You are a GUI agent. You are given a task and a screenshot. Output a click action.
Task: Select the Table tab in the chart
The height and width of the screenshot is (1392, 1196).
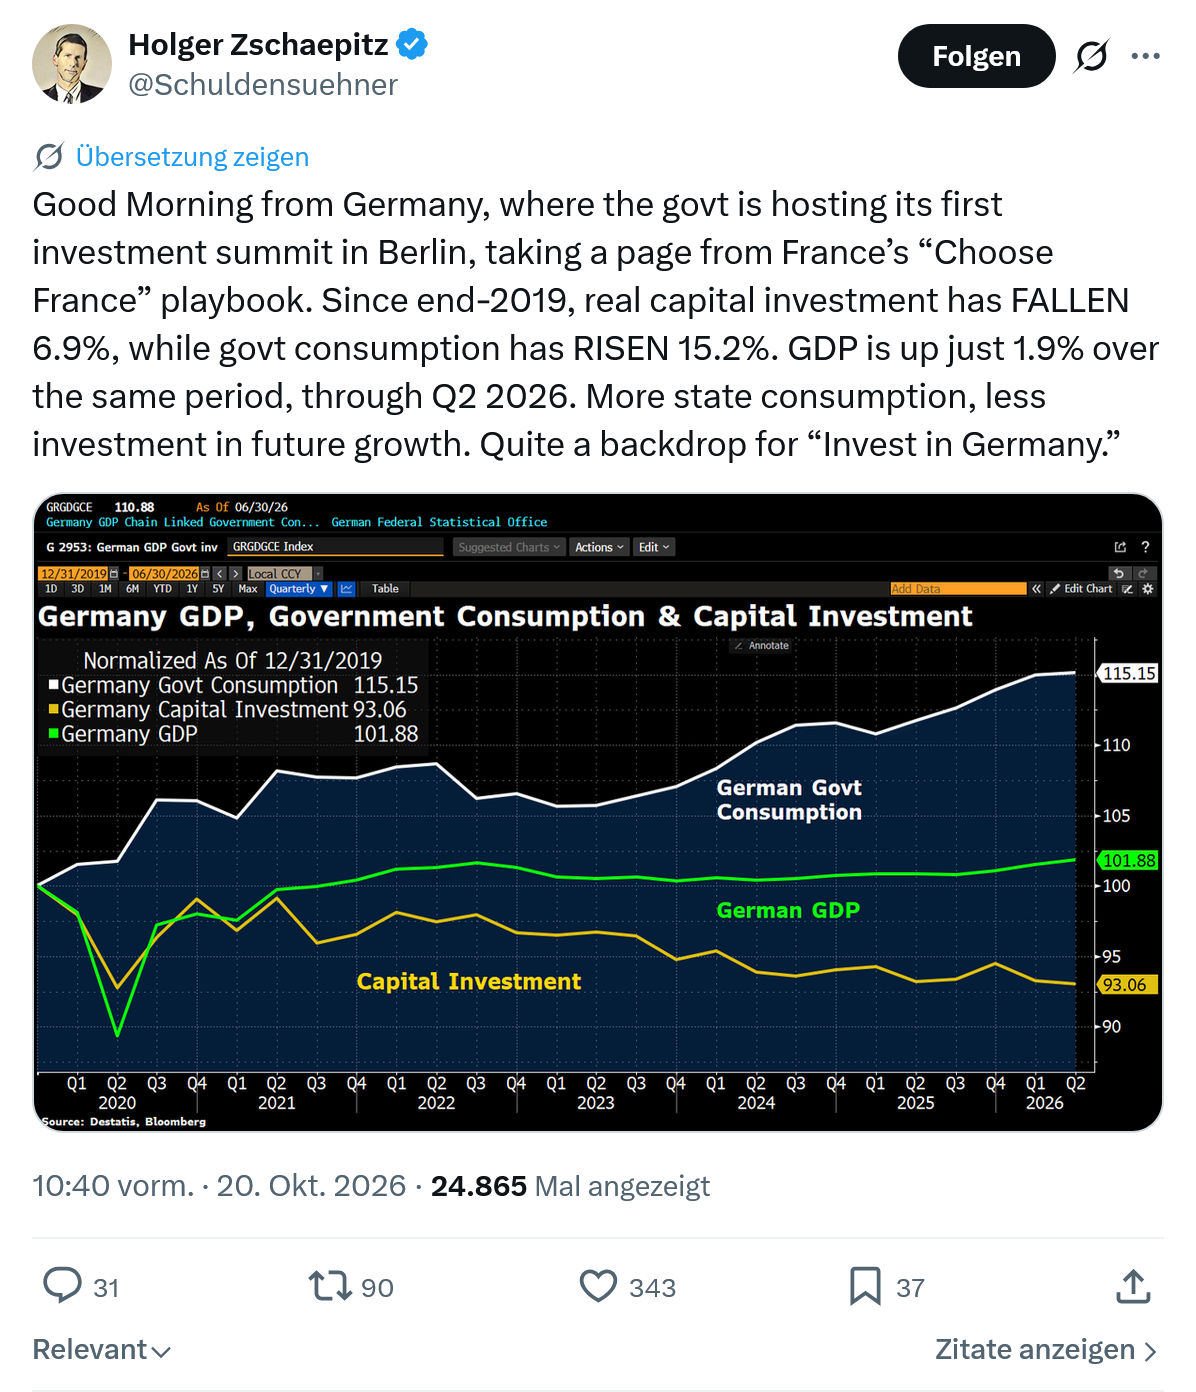[x=385, y=589]
